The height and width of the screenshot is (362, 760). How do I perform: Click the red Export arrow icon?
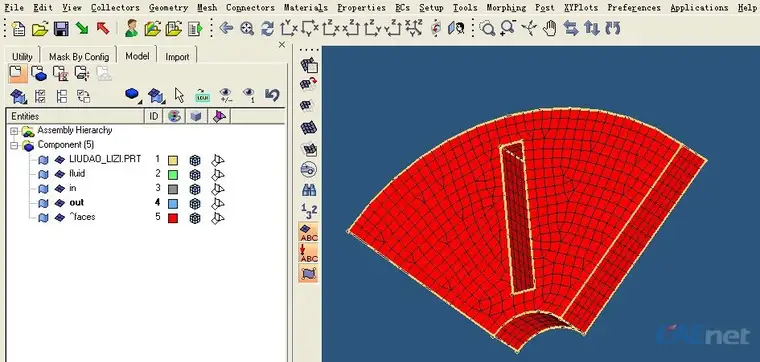click(103, 29)
